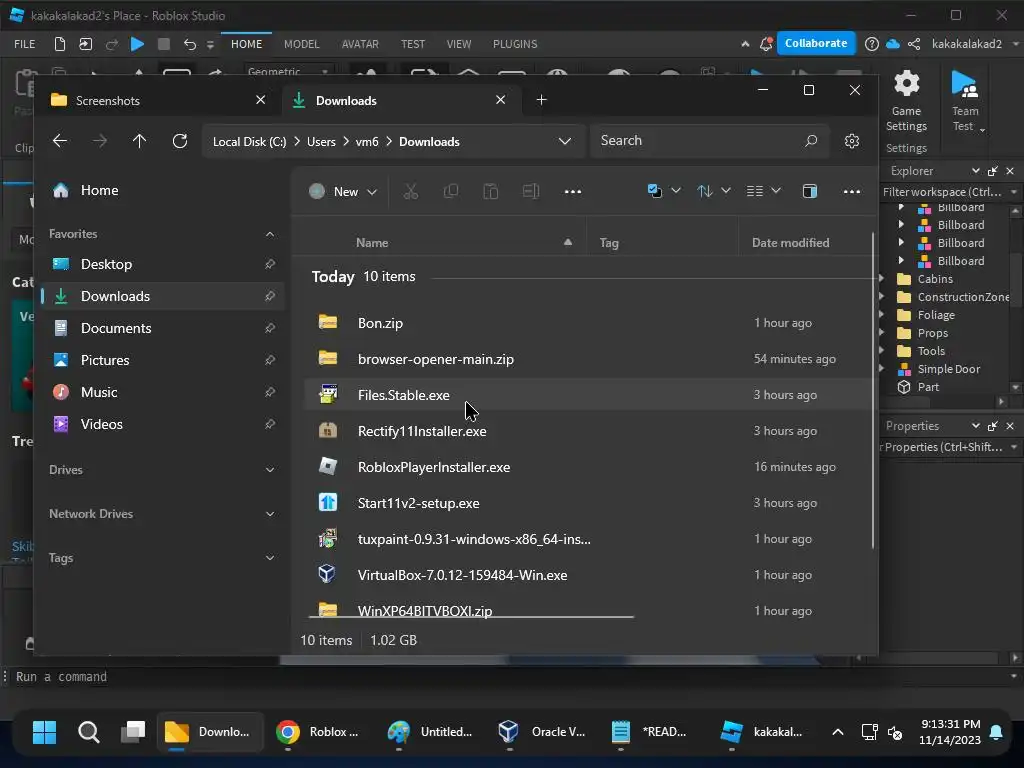1024x768 pixels.
Task: Click the Cut scissors icon in file toolbar
Action: tap(411, 191)
